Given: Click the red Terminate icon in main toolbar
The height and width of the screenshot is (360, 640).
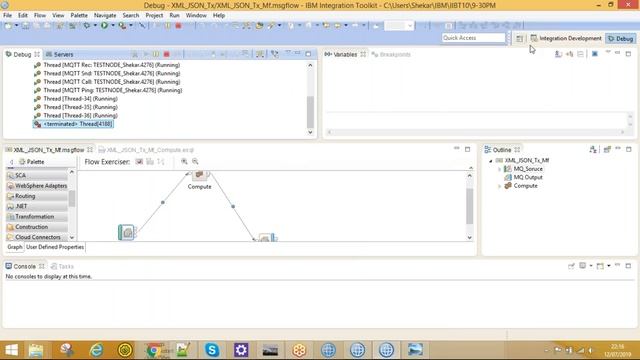Looking at the screenshot, I should pos(178,25).
